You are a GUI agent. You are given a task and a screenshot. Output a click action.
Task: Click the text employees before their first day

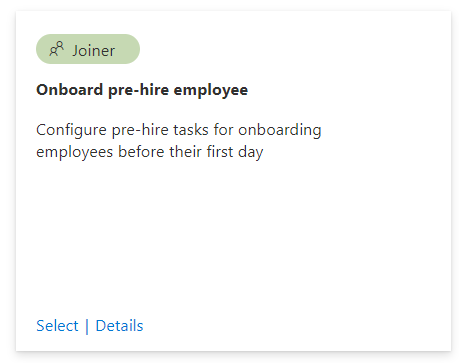pyautogui.click(x=150, y=152)
